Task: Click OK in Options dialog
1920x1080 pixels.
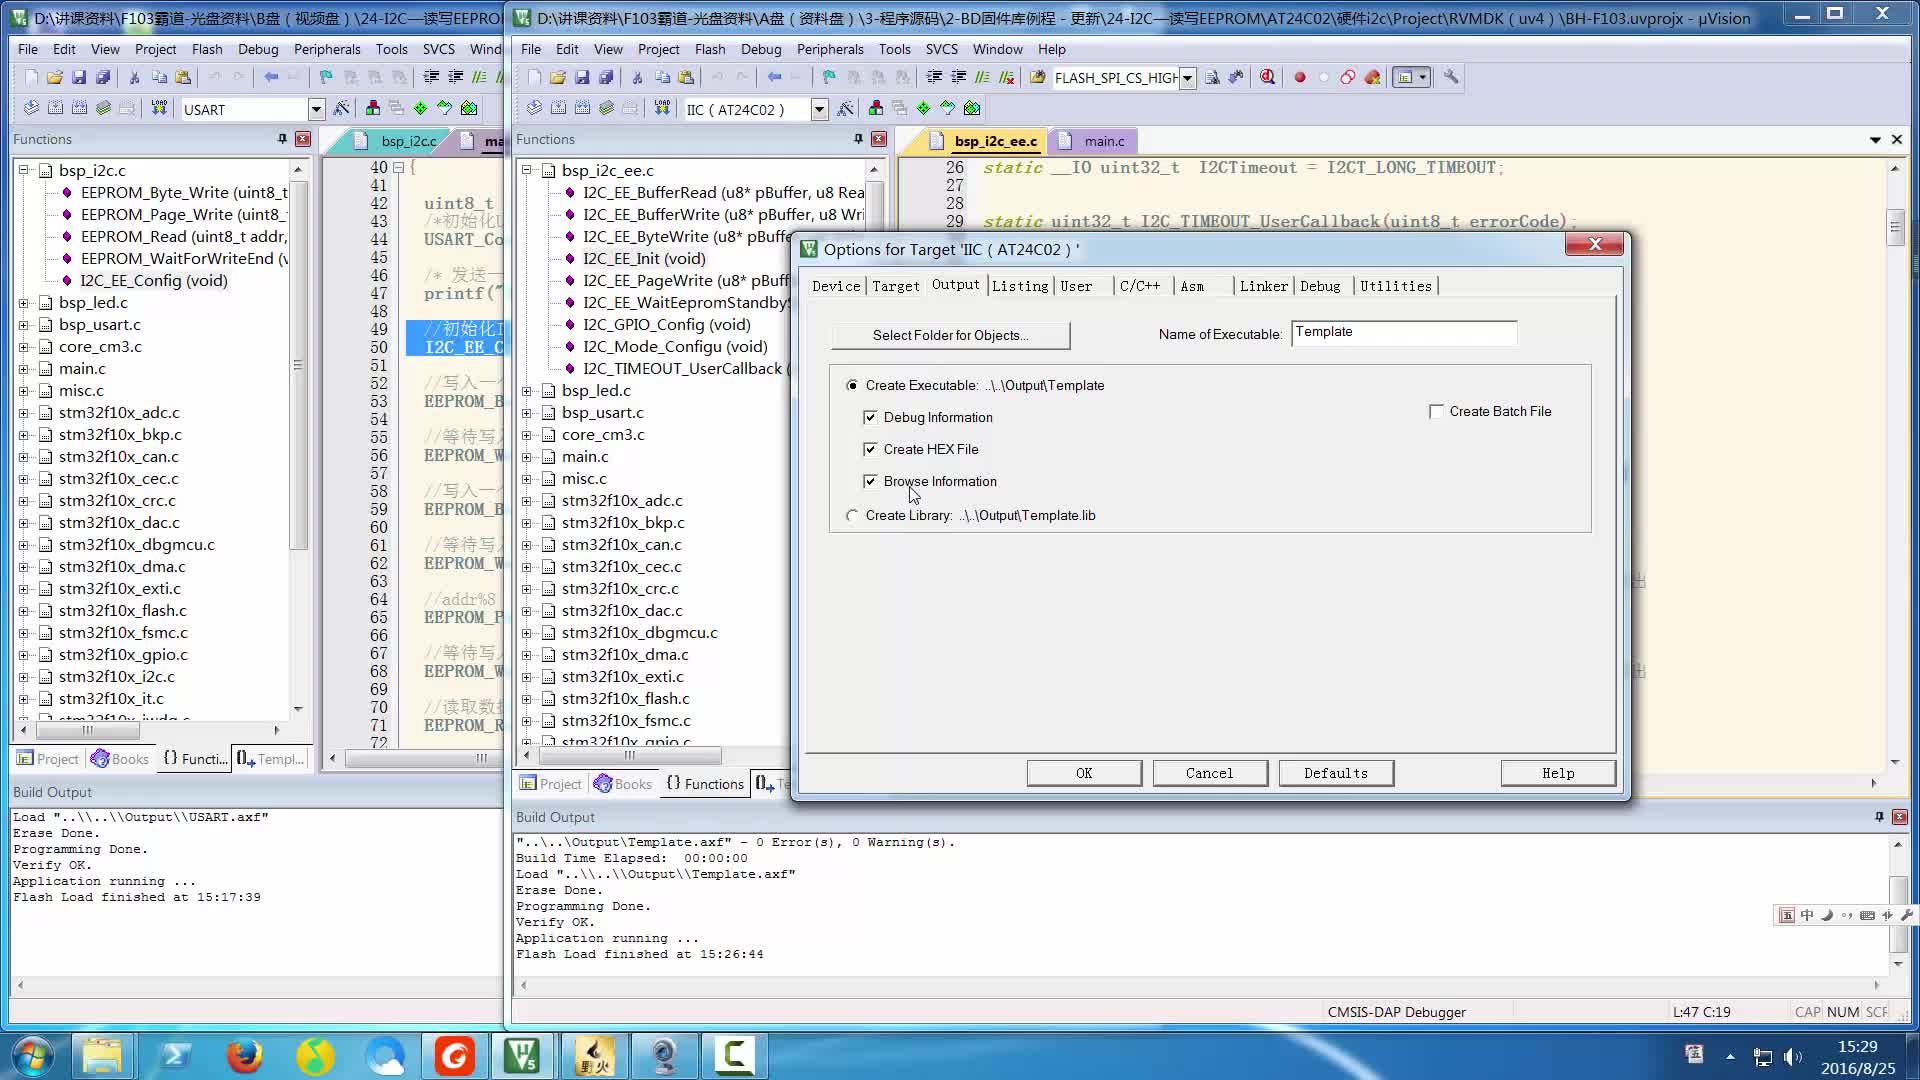Action: coord(1084,773)
